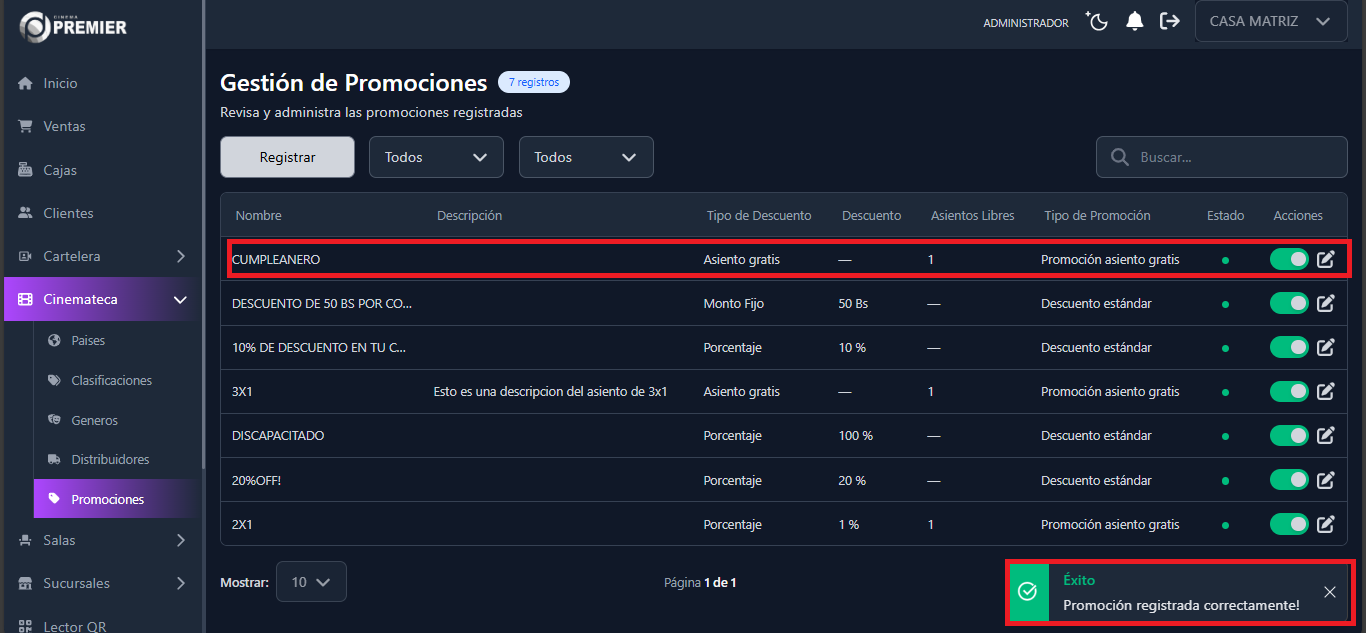The image size is (1366, 633).
Task: Disable the CUMPLEANERO promotion toggle
Action: click(x=1289, y=260)
